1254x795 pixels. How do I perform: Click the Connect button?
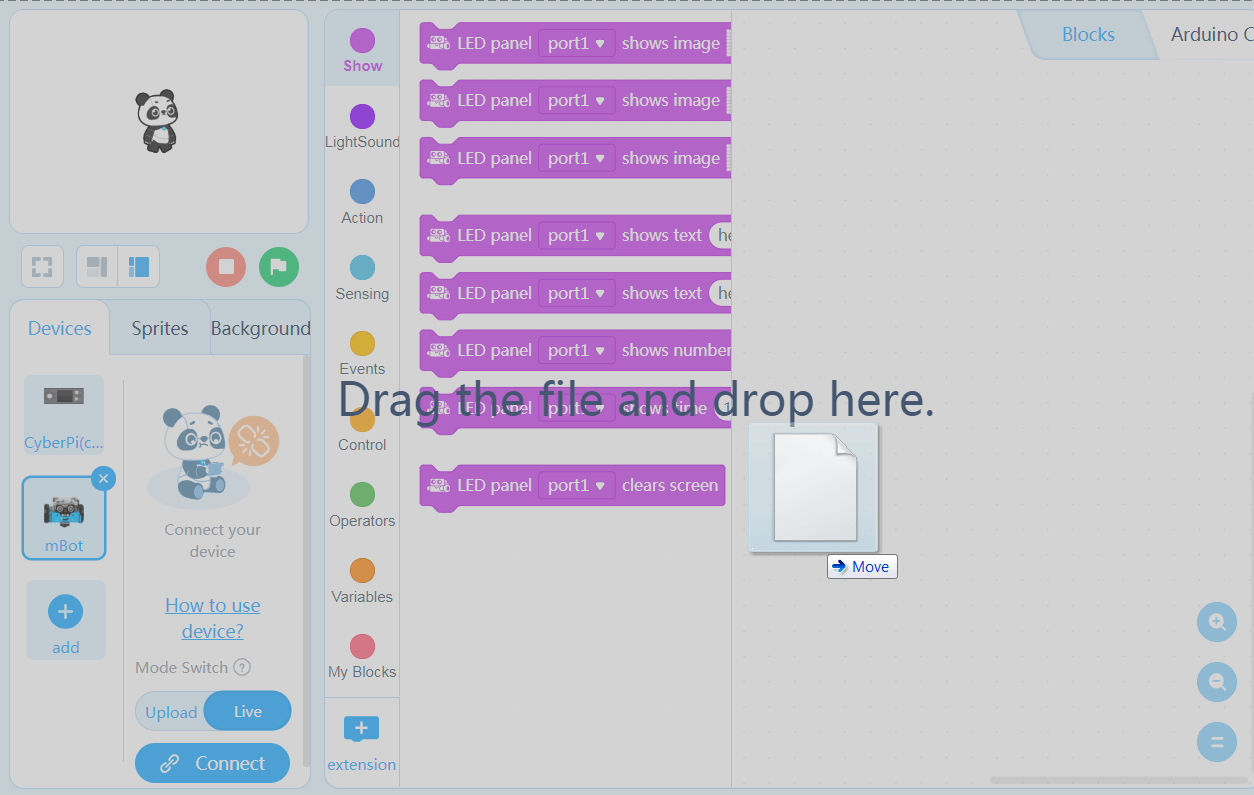point(212,762)
